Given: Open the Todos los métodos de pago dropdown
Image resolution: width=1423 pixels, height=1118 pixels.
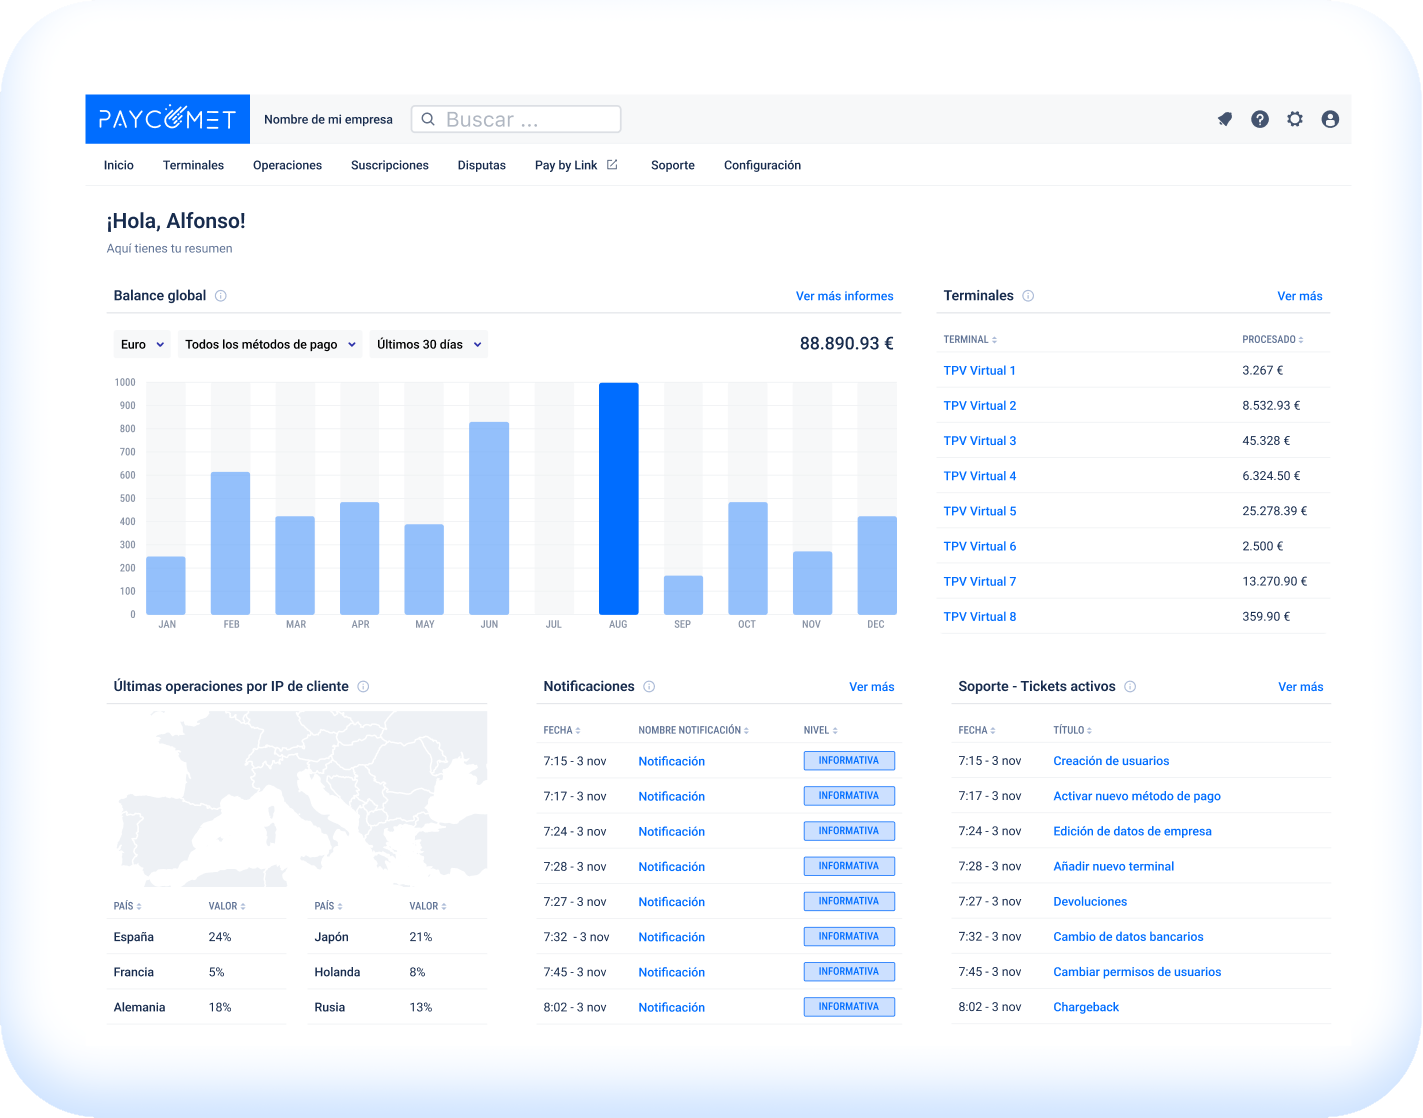Looking at the screenshot, I should 269,344.
